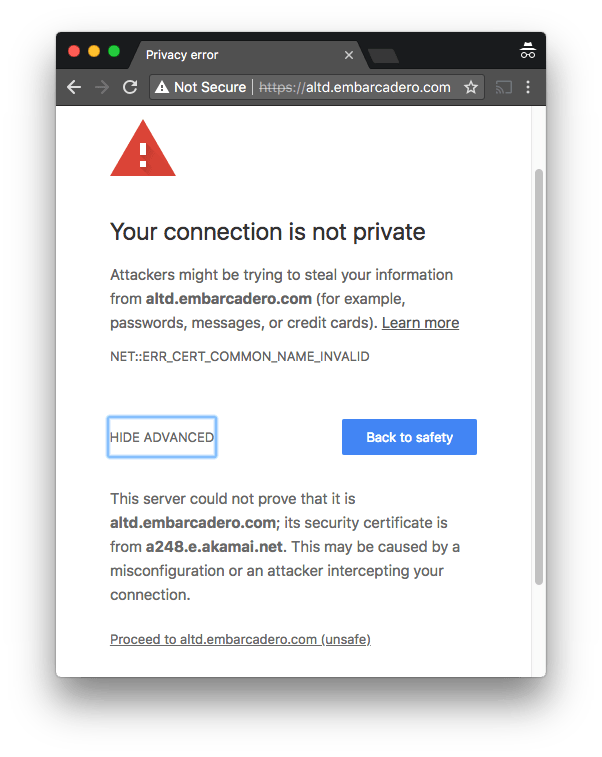Collapse details with HIDE ADVANCED
602x757 pixels.
tap(162, 437)
